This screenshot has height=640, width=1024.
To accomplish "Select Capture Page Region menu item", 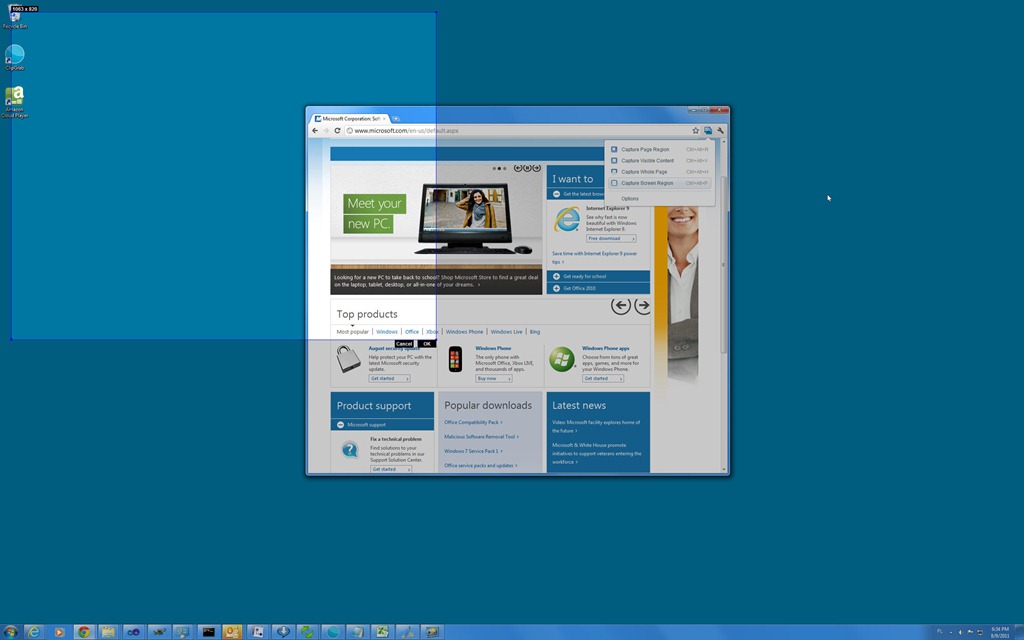I will pos(645,149).
